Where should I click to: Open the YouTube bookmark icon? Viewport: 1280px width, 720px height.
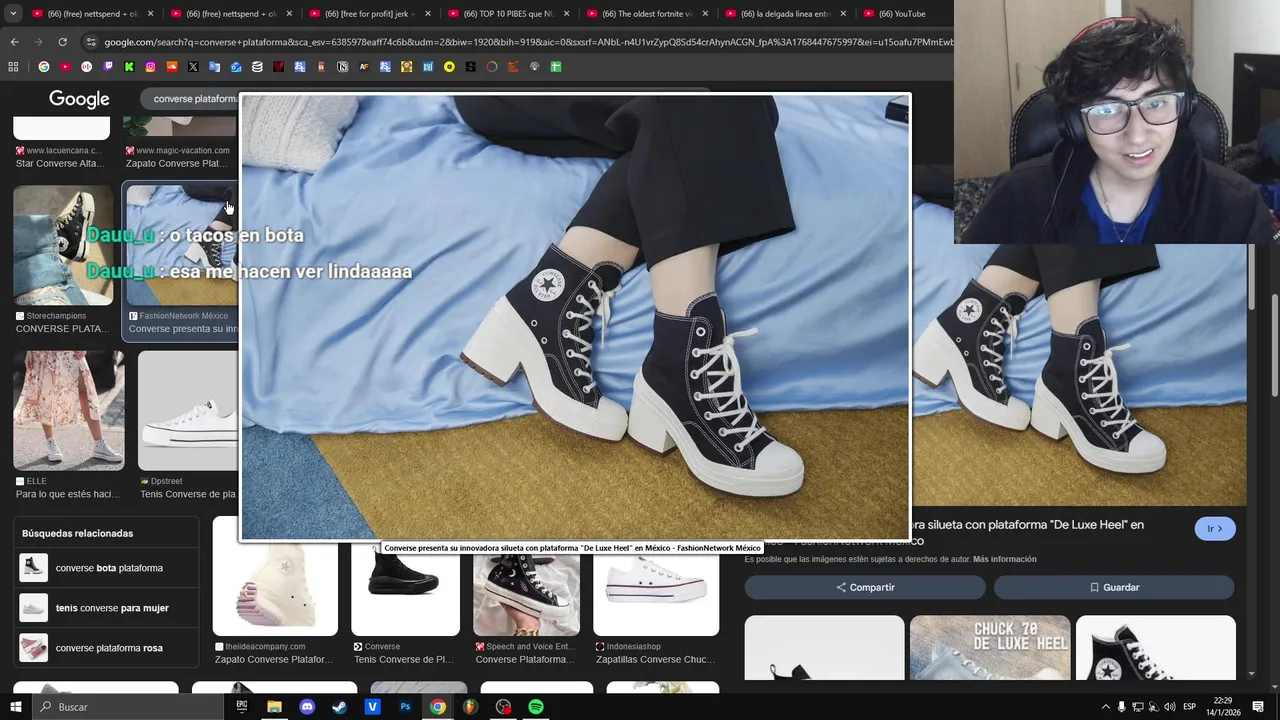tap(65, 67)
